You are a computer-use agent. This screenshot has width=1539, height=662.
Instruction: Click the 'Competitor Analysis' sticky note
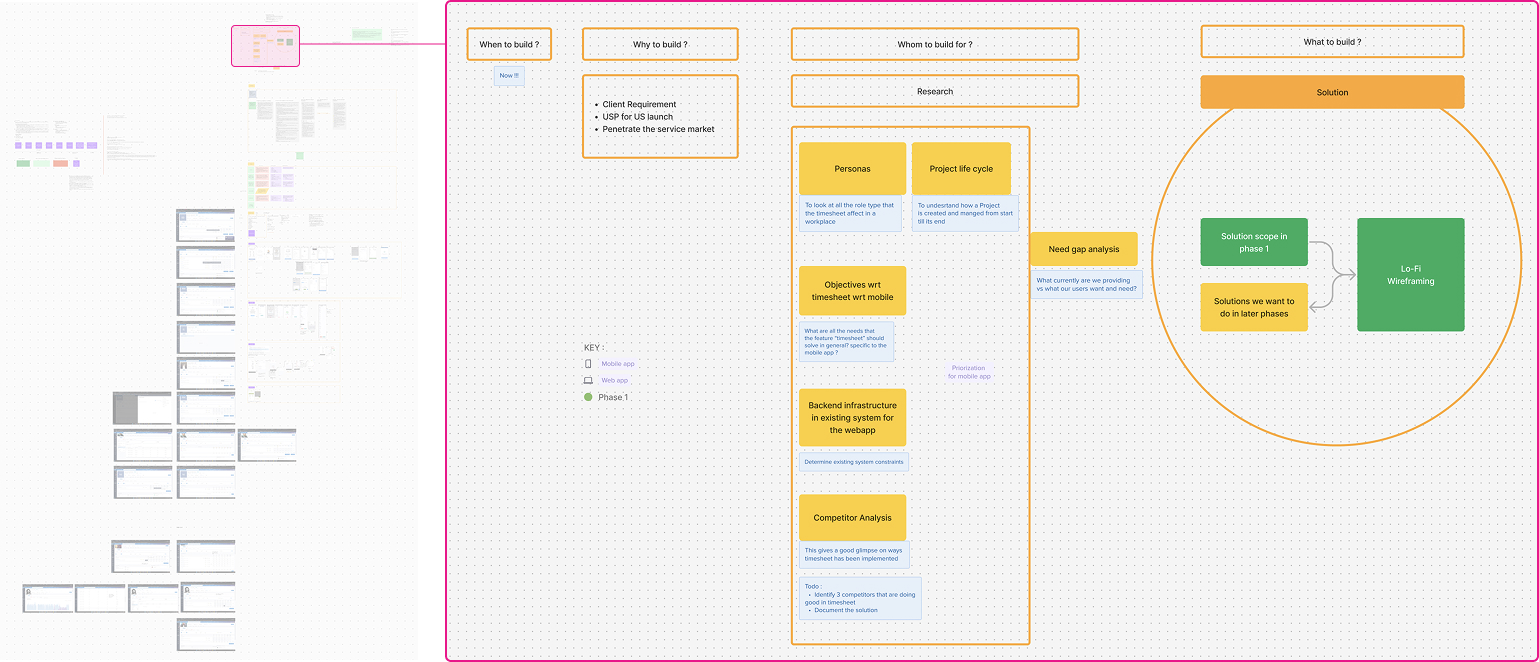(852, 517)
